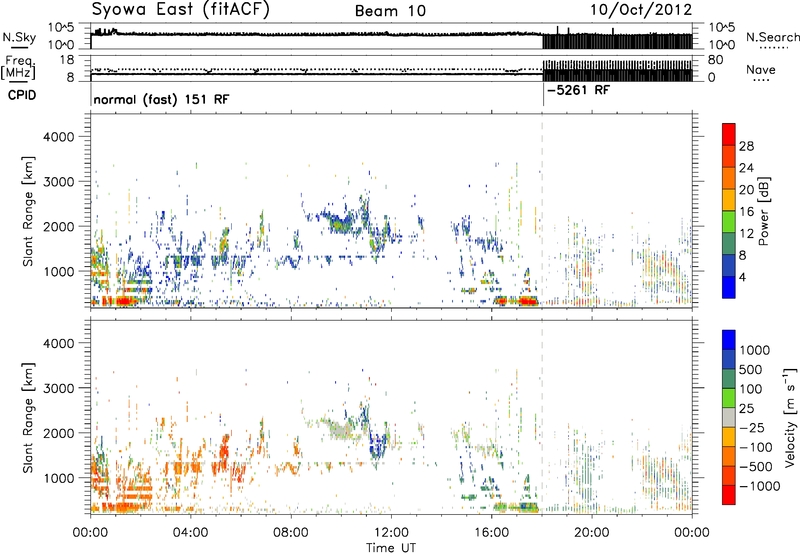
Task: Click the '28' Power colorbar tick
Action: click(x=746, y=146)
